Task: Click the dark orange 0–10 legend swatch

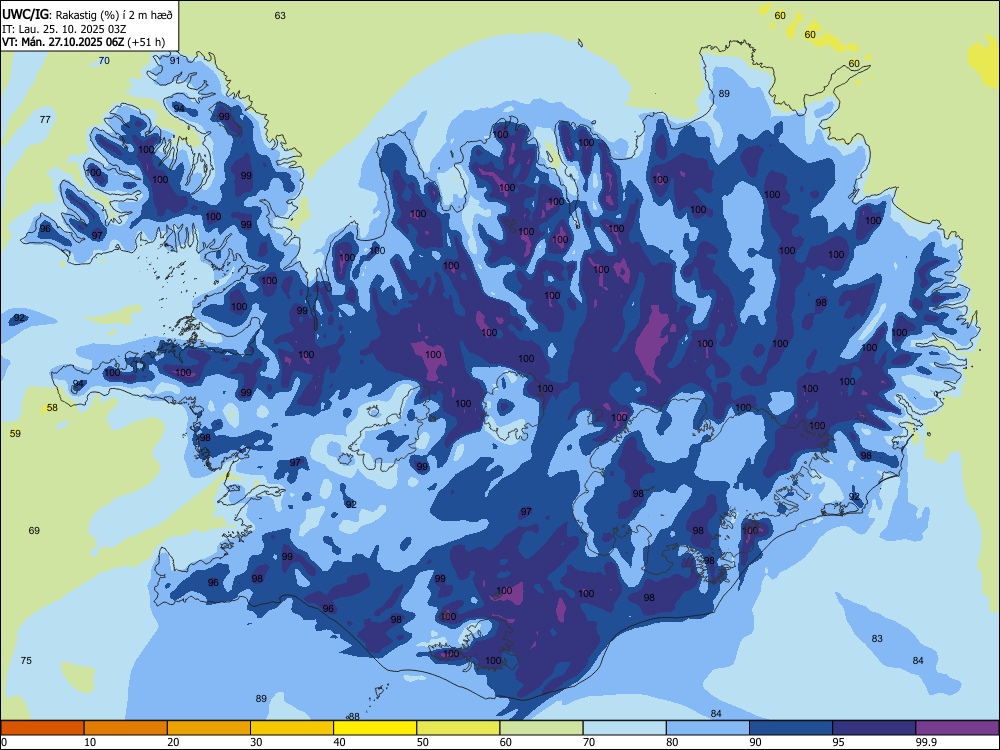Action: pyautogui.click(x=42, y=728)
